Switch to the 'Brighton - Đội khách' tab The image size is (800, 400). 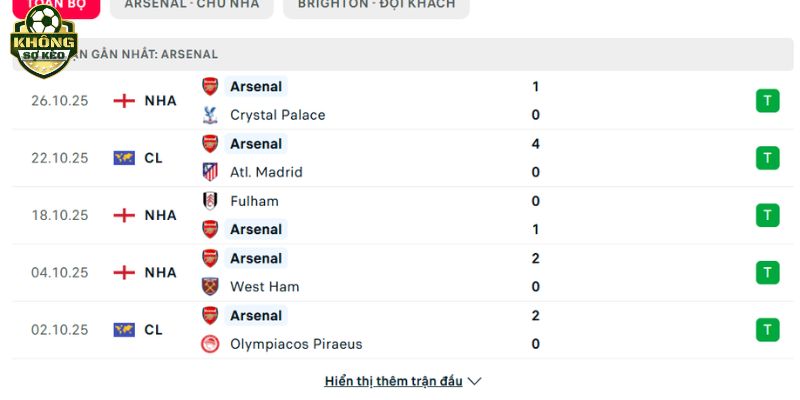coord(375,5)
